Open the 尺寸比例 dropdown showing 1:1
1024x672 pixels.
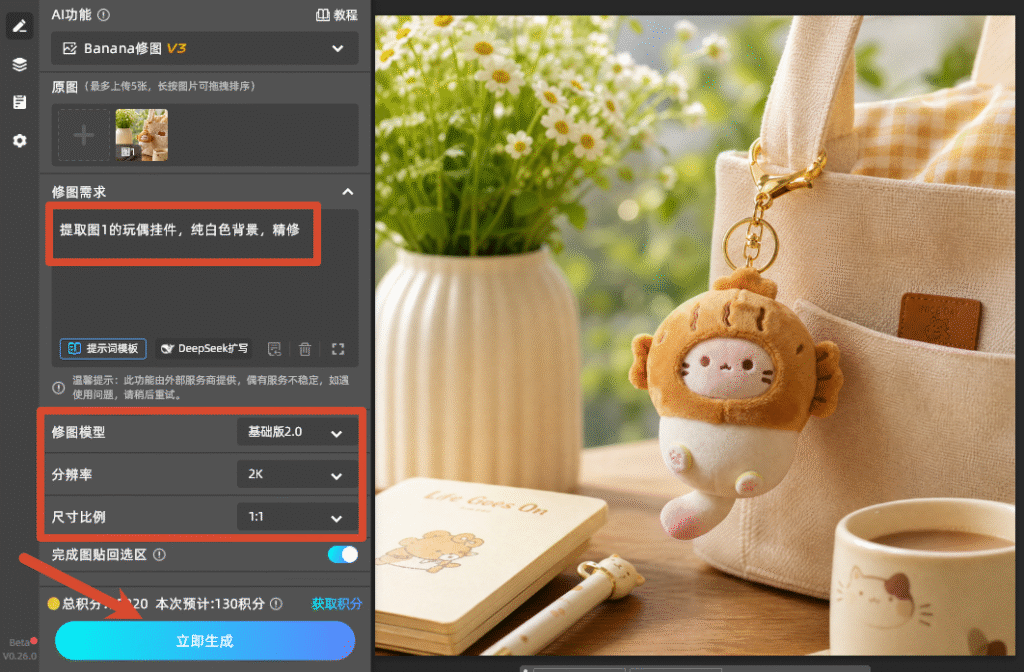click(297, 517)
